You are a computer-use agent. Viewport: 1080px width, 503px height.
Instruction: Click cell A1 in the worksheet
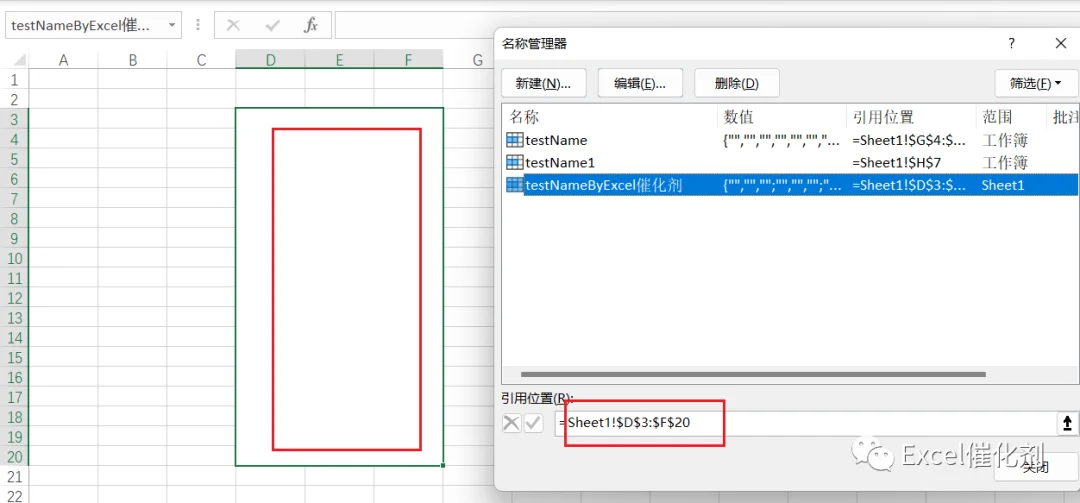click(63, 79)
